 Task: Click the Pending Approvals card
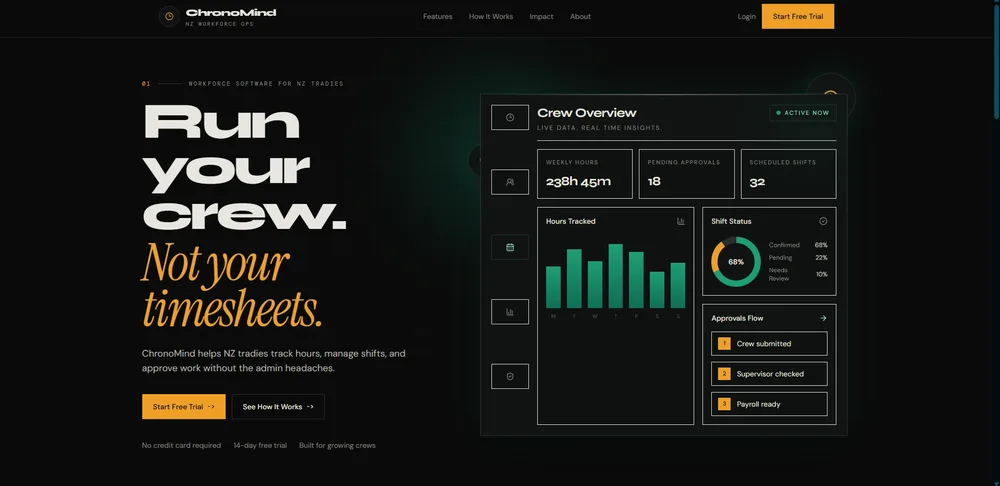[x=686, y=174]
